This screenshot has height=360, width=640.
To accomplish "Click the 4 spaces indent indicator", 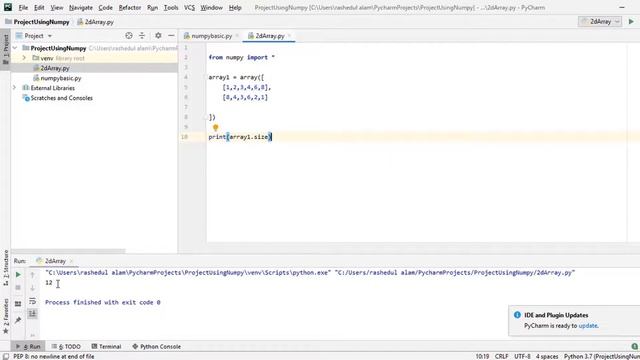I will coord(547,356).
